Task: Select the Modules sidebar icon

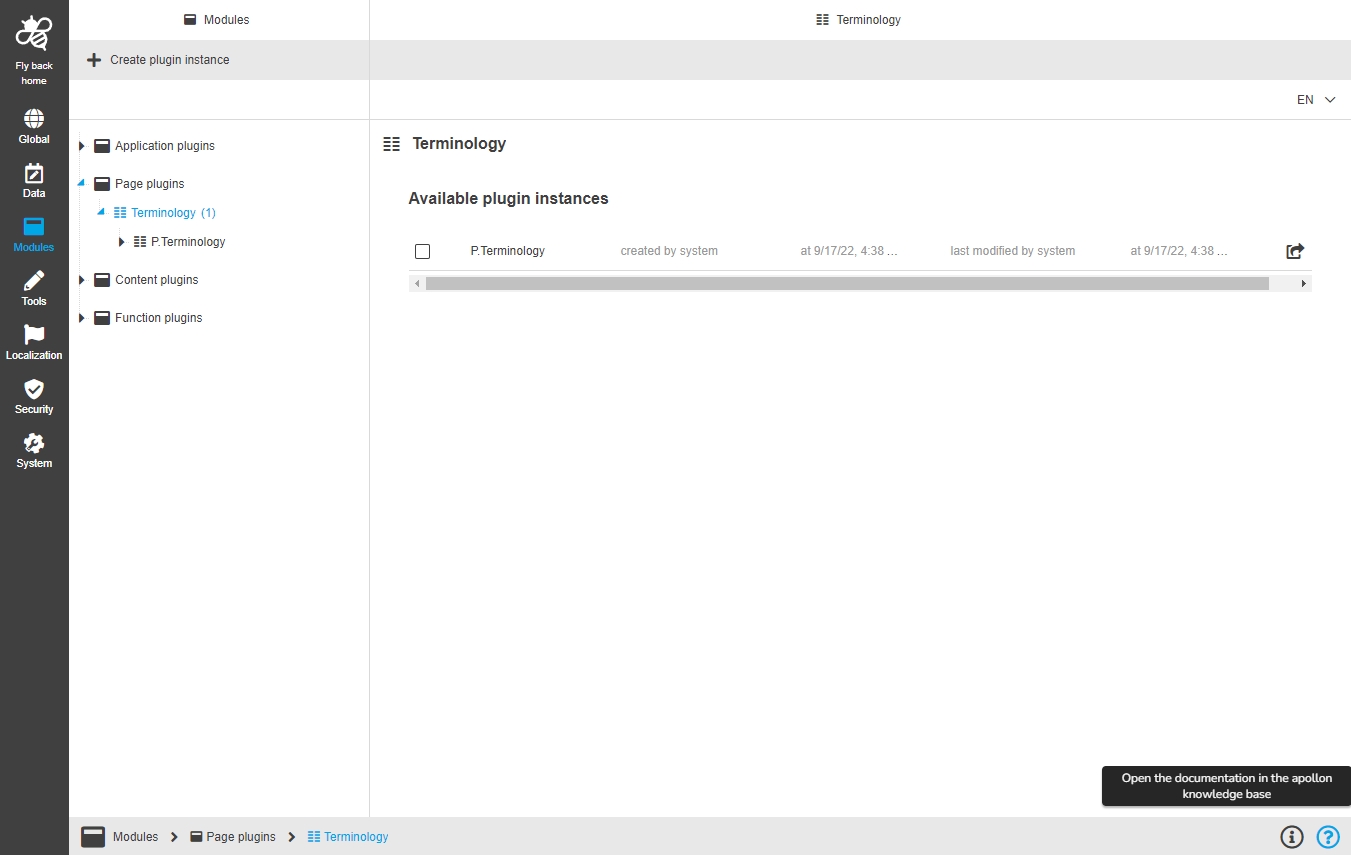Action: (x=34, y=227)
